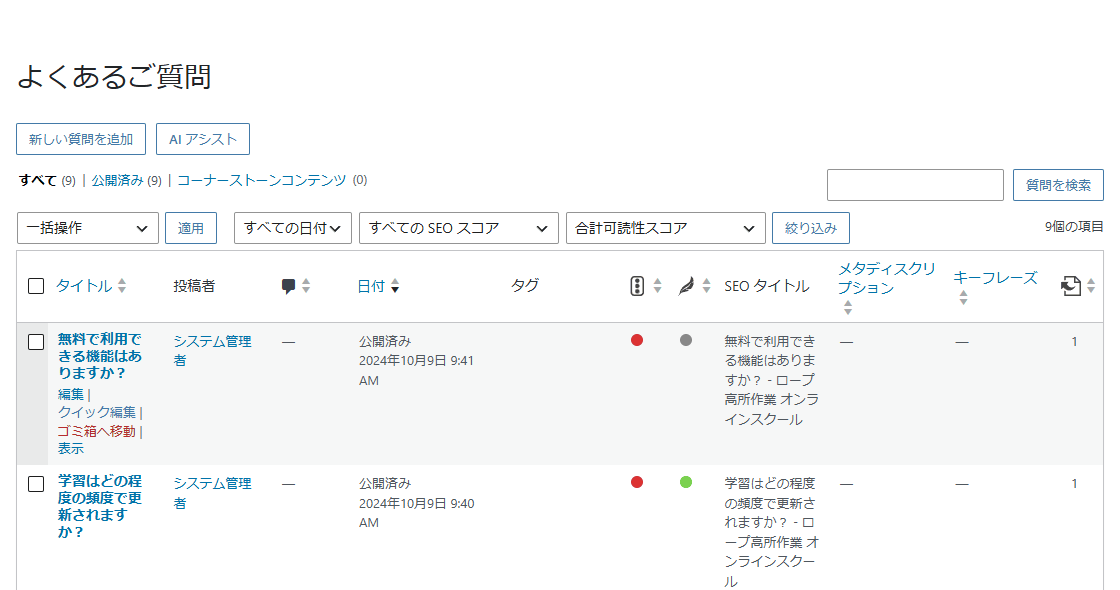Click red SEO dot for 学習はどの程度 row
1120x590 pixels.
(x=637, y=482)
